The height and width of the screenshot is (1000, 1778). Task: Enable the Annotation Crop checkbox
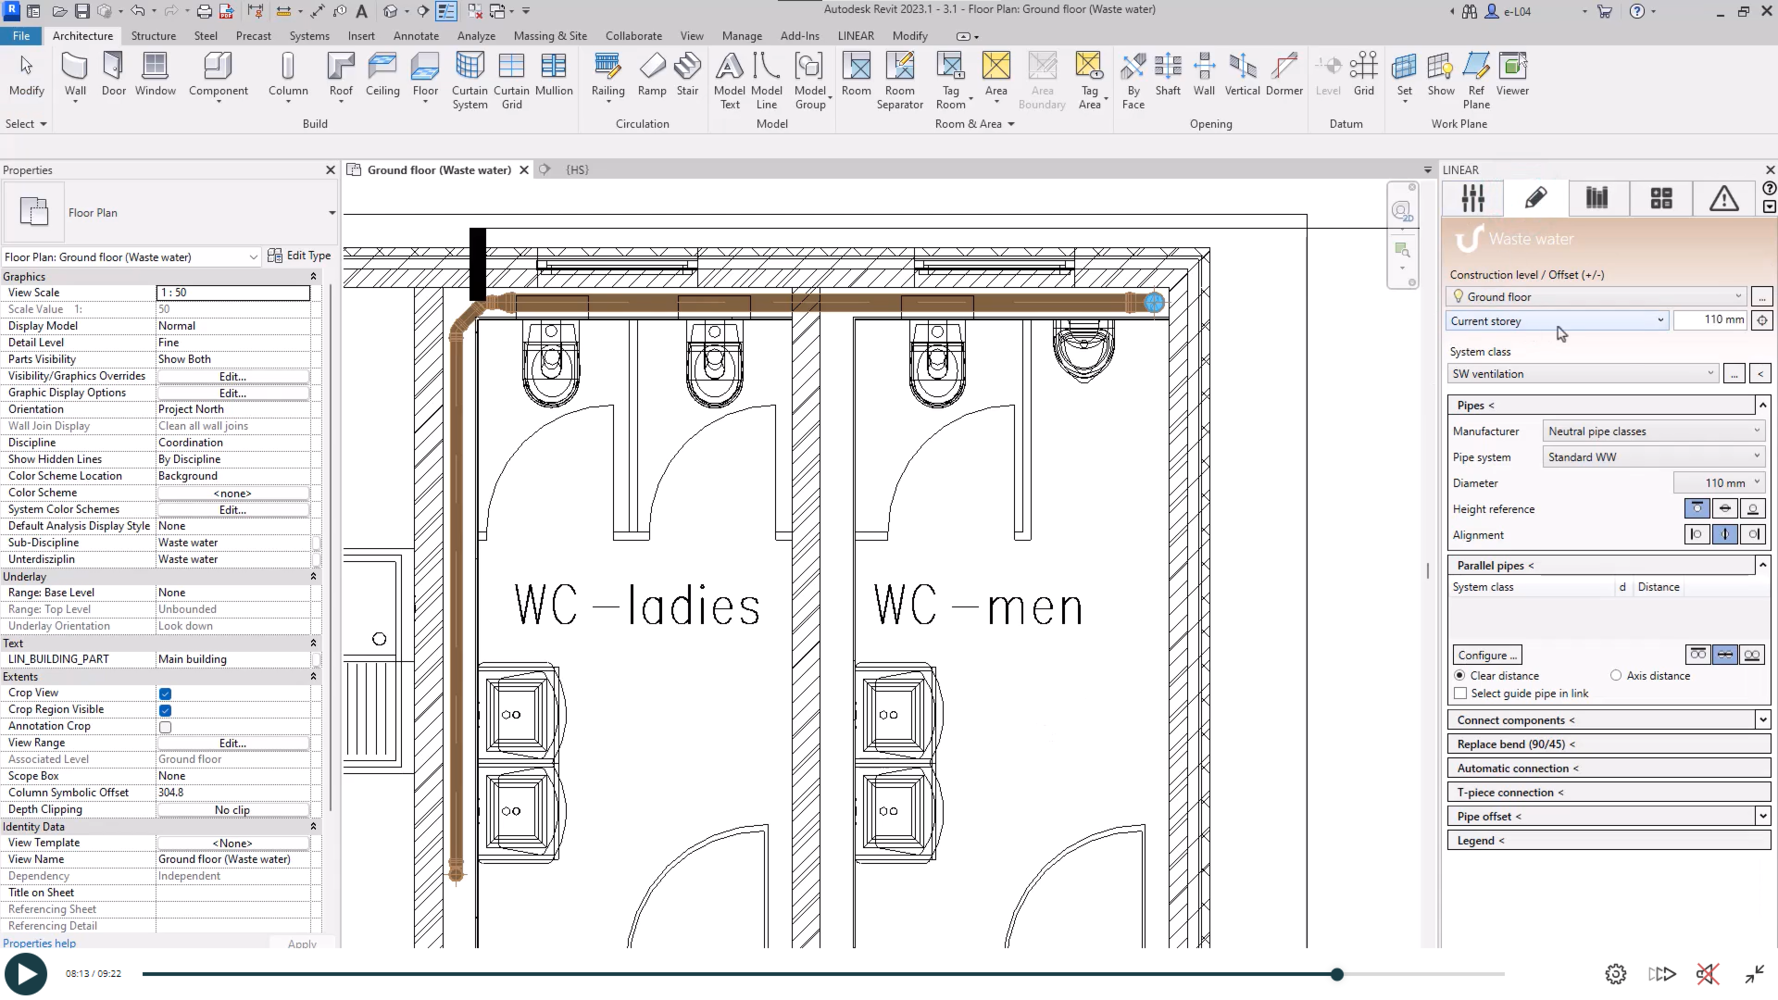click(x=165, y=727)
